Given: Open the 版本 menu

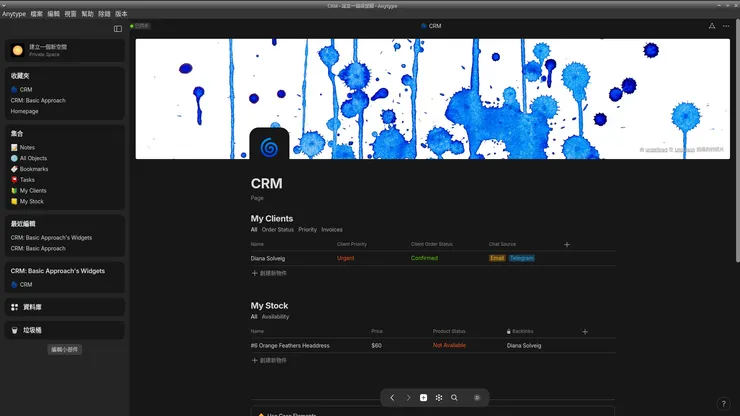Looking at the screenshot, I should pyautogui.click(x=121, y=14).
